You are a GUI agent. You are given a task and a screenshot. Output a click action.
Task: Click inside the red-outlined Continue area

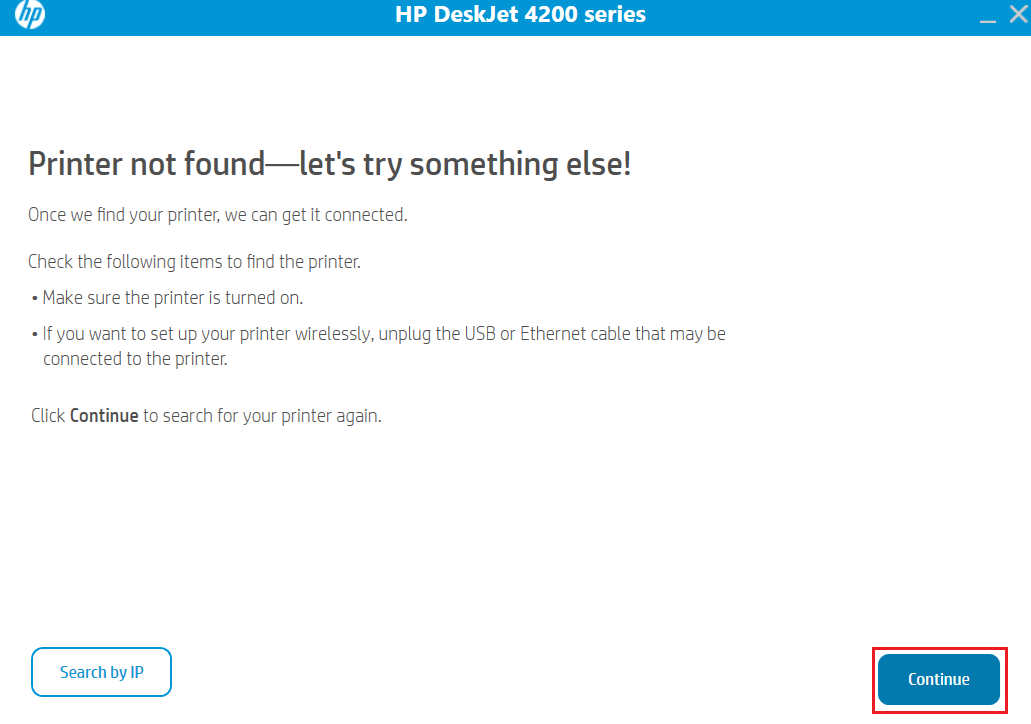click(x=938, y=679)
